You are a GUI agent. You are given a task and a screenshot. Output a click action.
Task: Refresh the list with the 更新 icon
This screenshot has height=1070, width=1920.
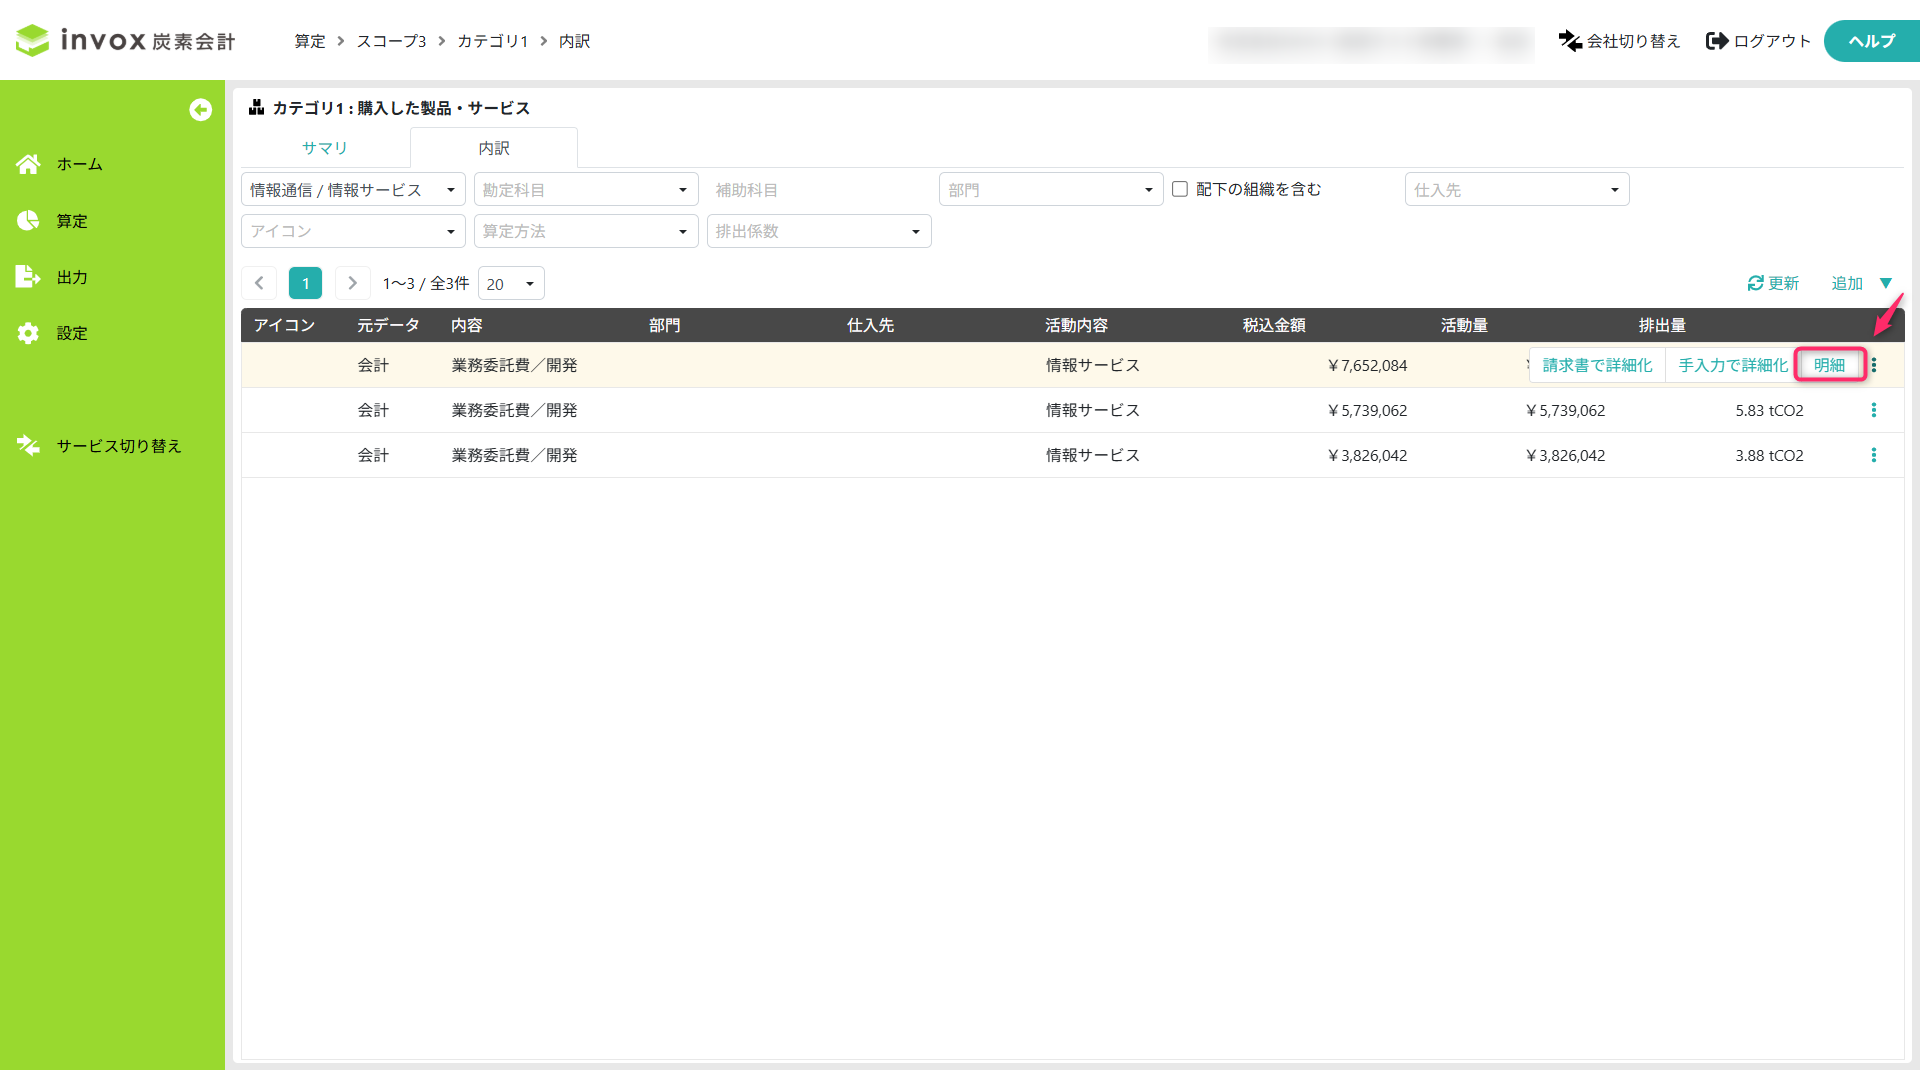point(1755,284)
